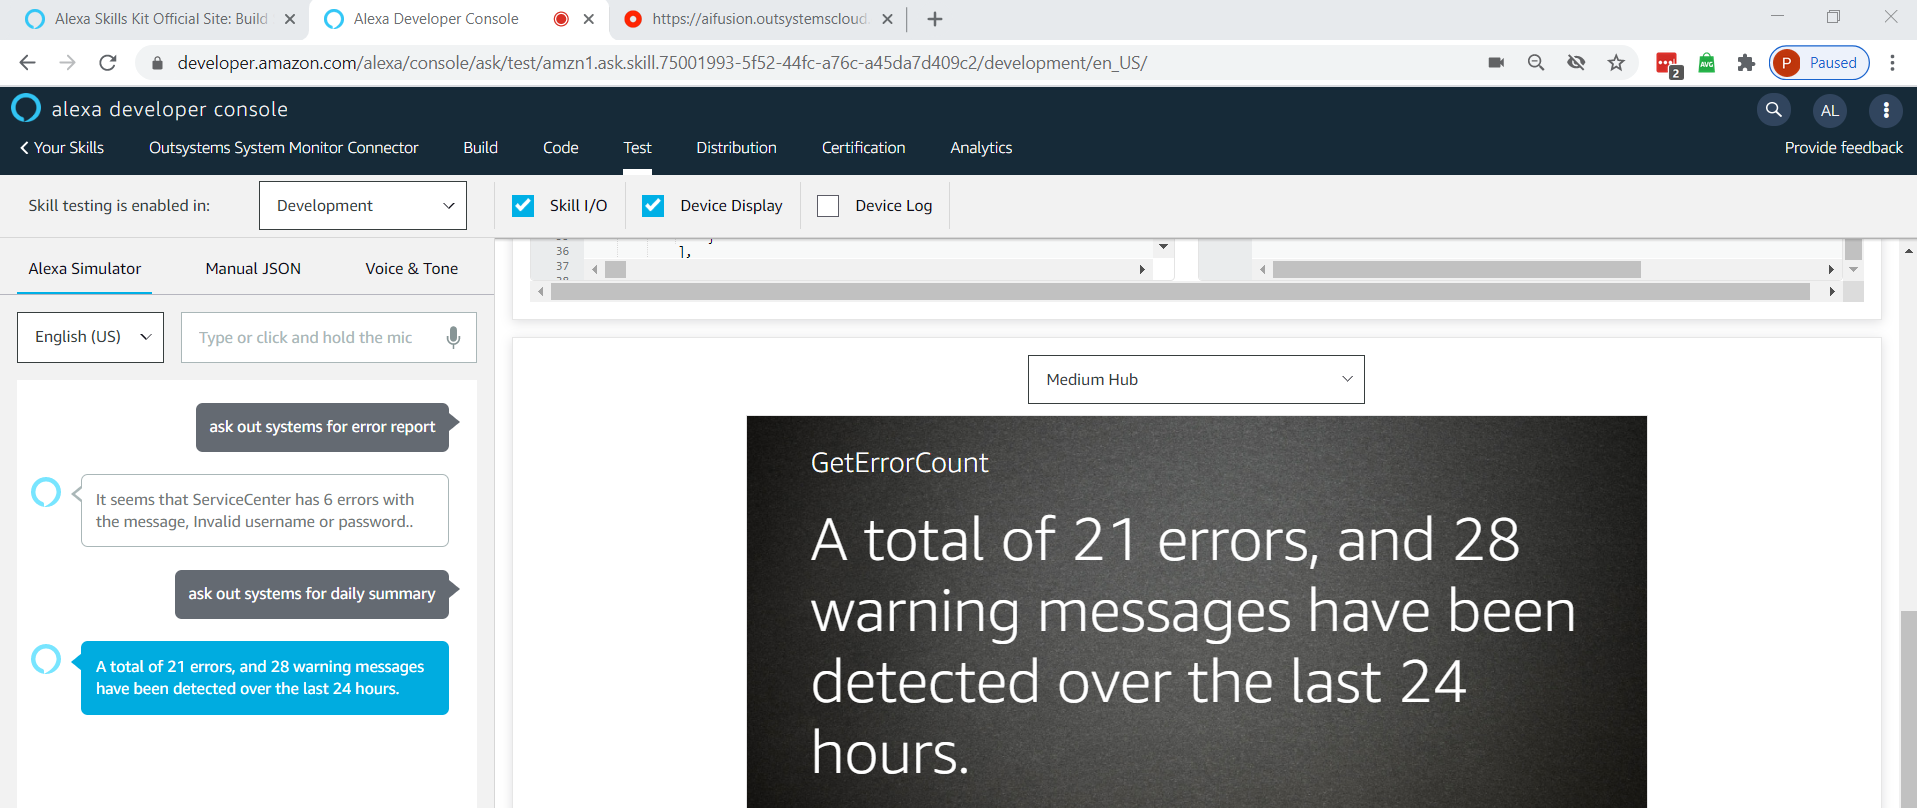Click the utterance text input field
Viewport: 1917px width, 808px height.
click(x=328, y=337)
